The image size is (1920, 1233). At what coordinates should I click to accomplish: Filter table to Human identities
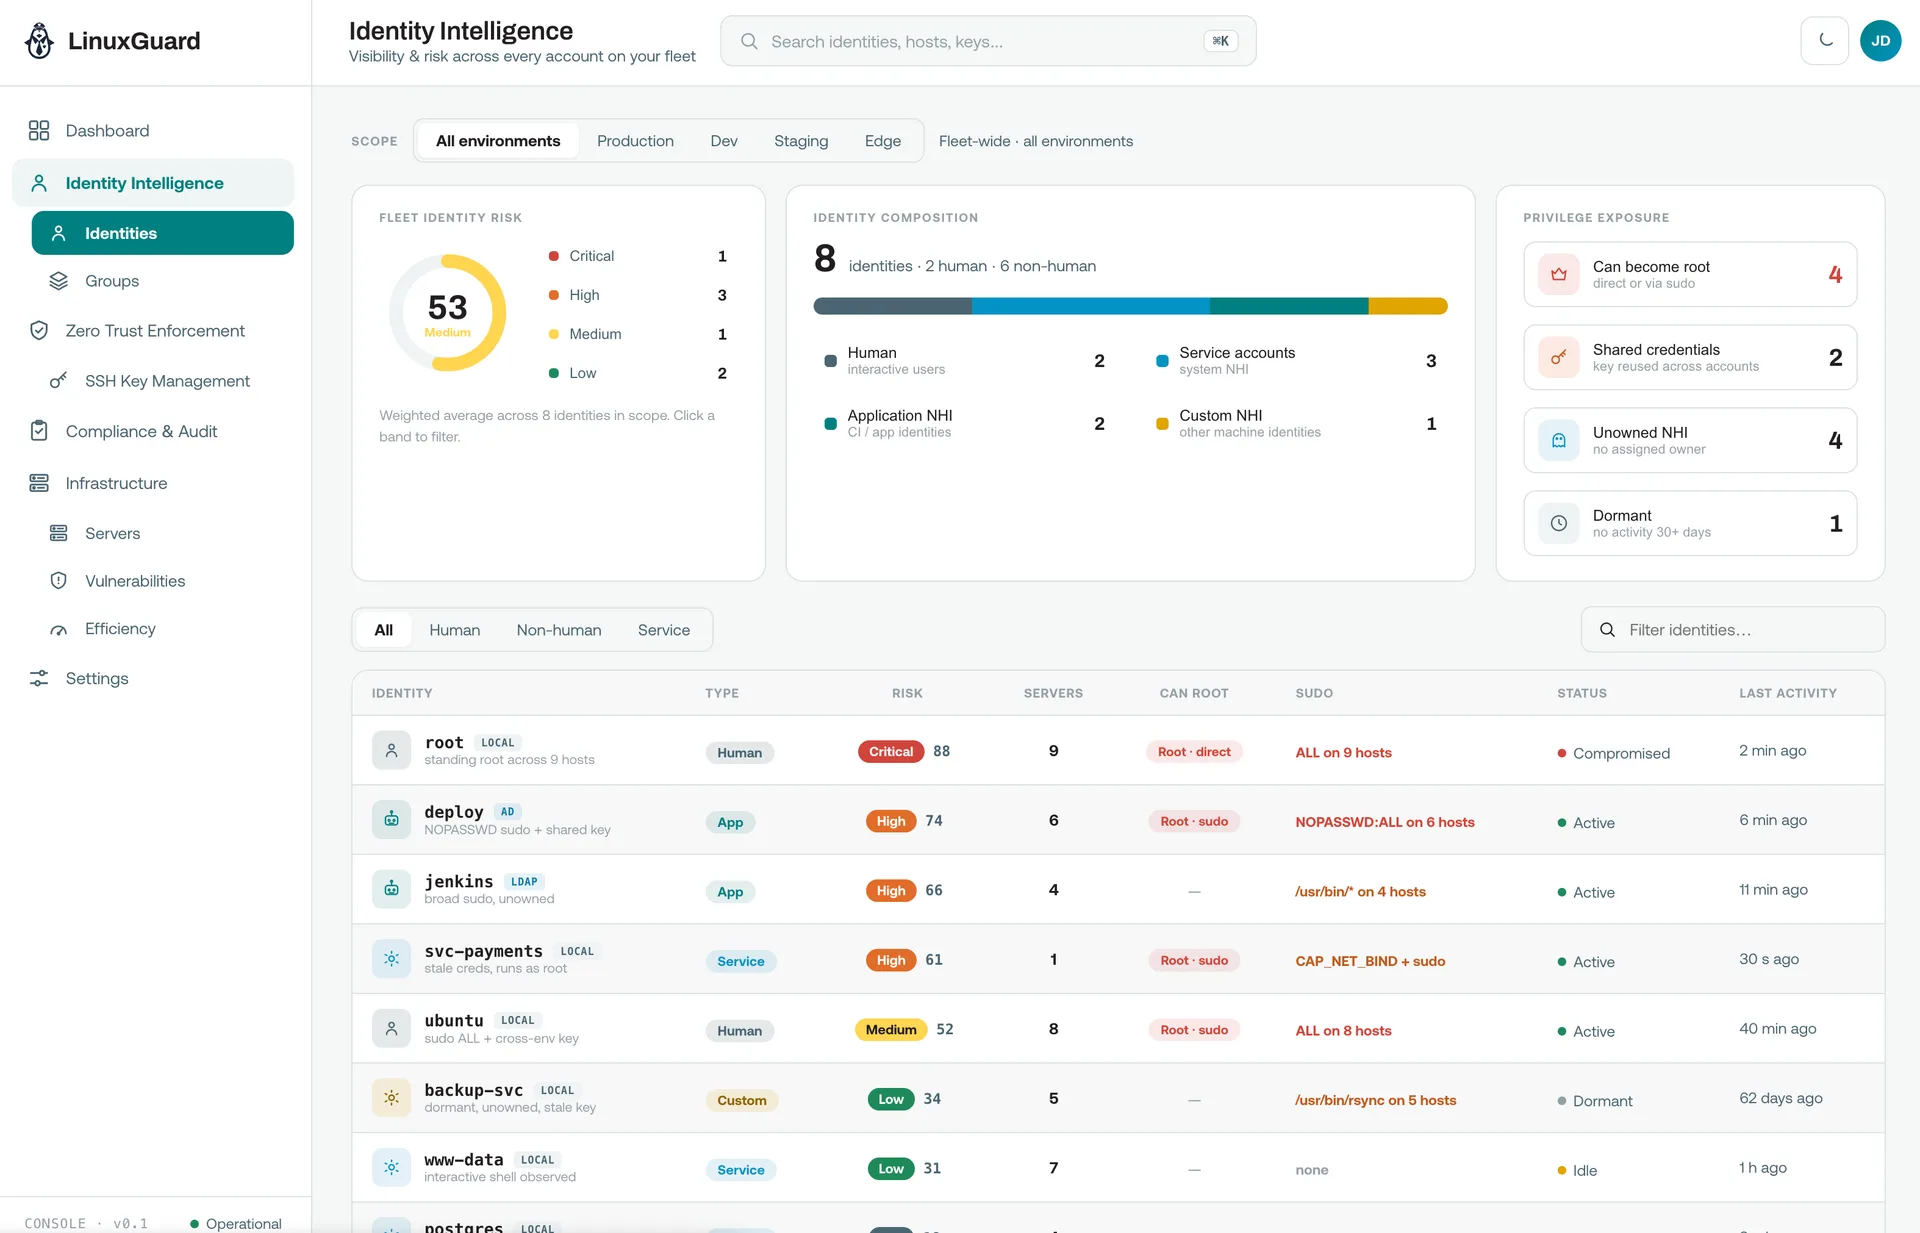point(455,630)
